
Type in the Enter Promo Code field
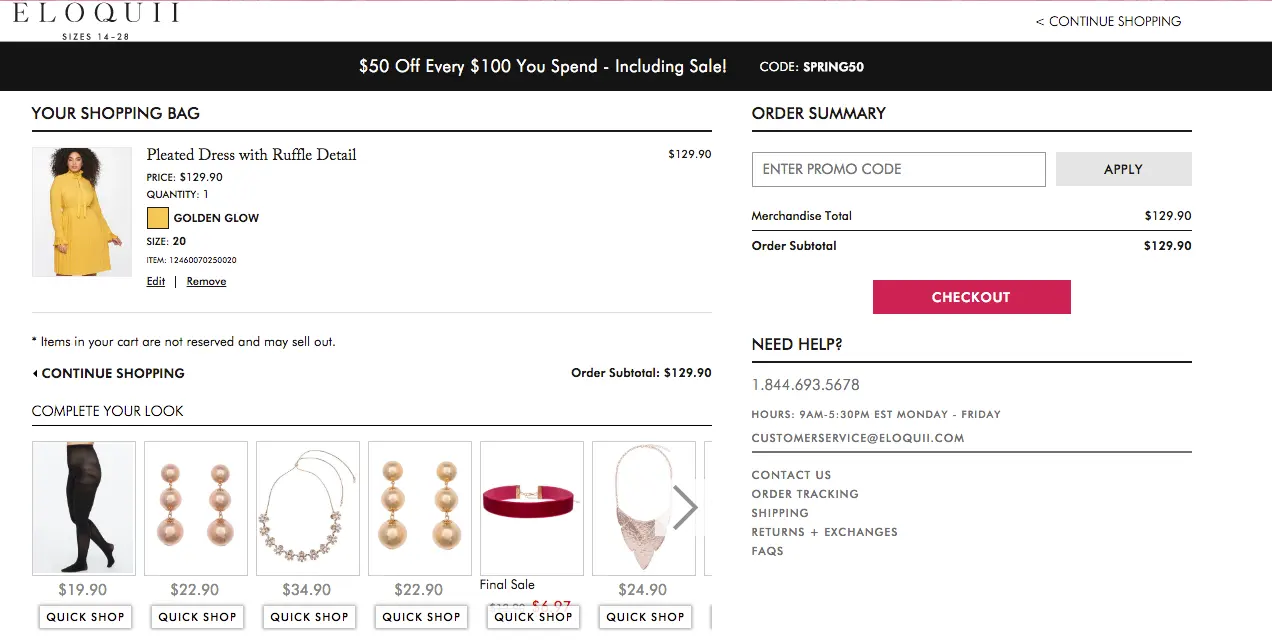coord(898,169)
